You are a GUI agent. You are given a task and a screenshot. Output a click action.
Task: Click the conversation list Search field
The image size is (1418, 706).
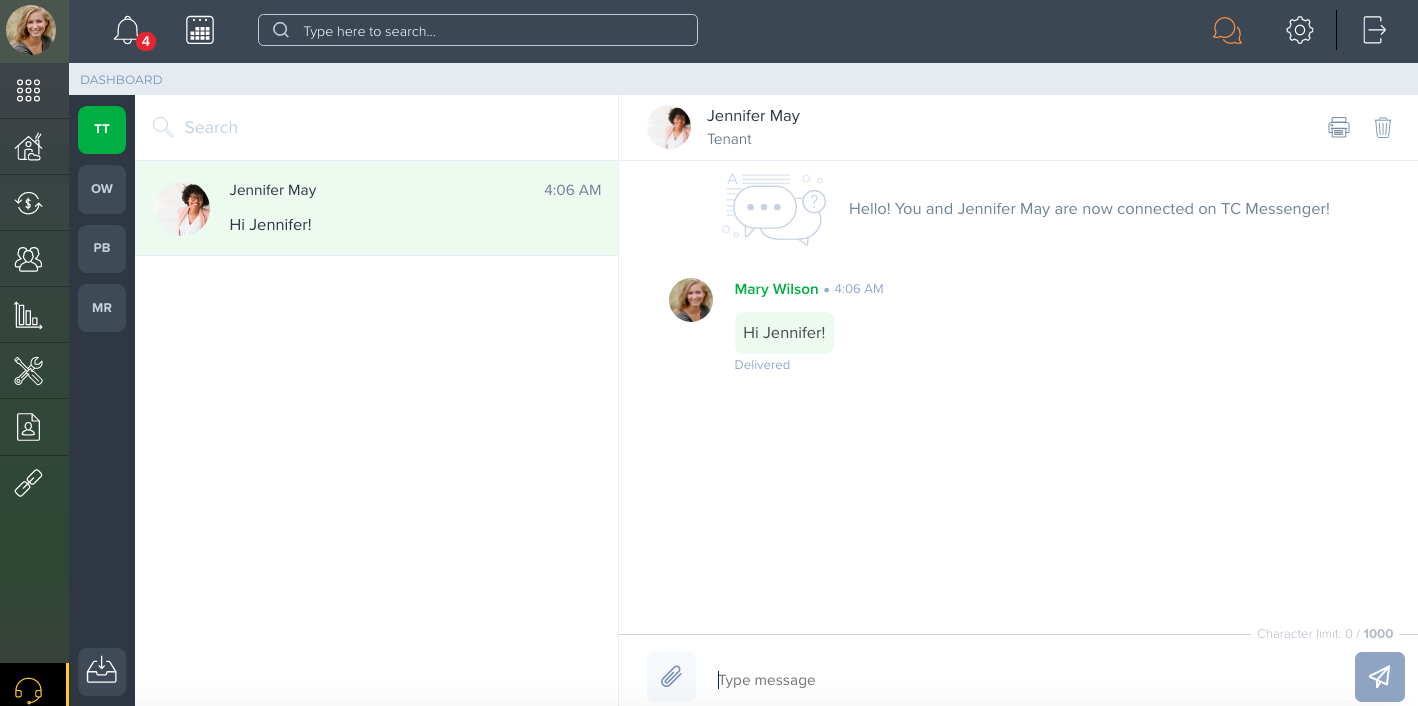coord(376,128)
